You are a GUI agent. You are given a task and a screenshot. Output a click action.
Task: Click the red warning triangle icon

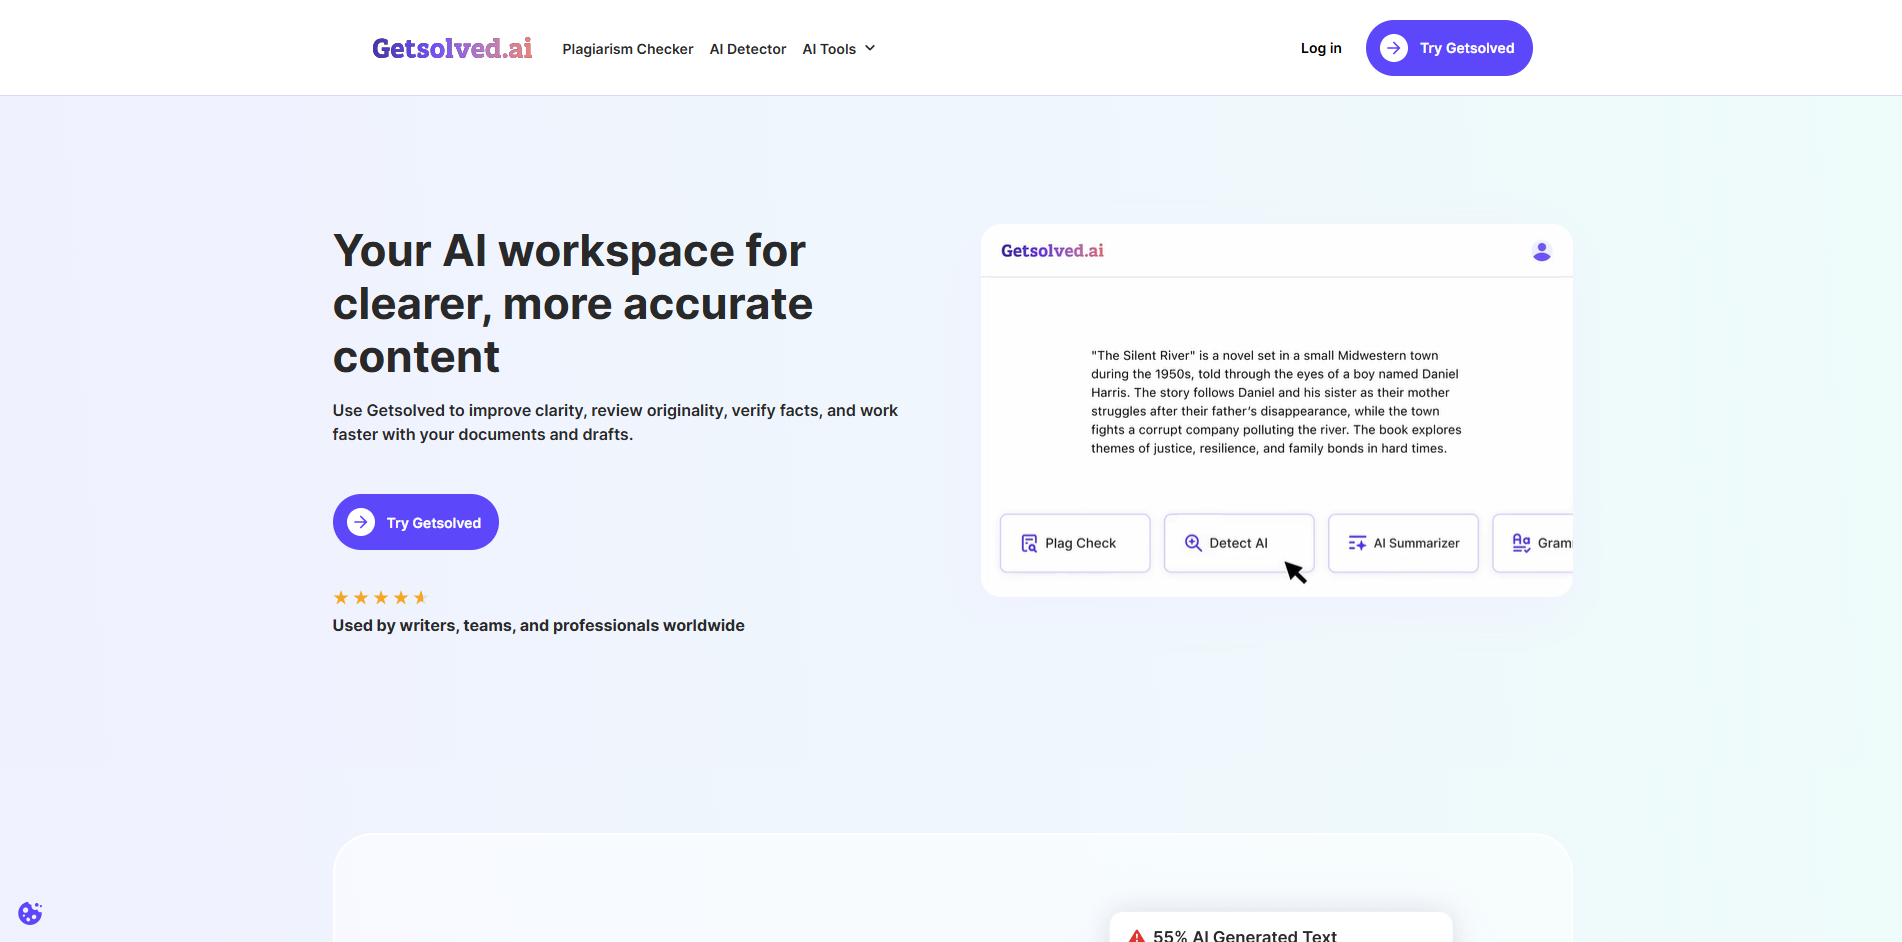(1137, 936)
